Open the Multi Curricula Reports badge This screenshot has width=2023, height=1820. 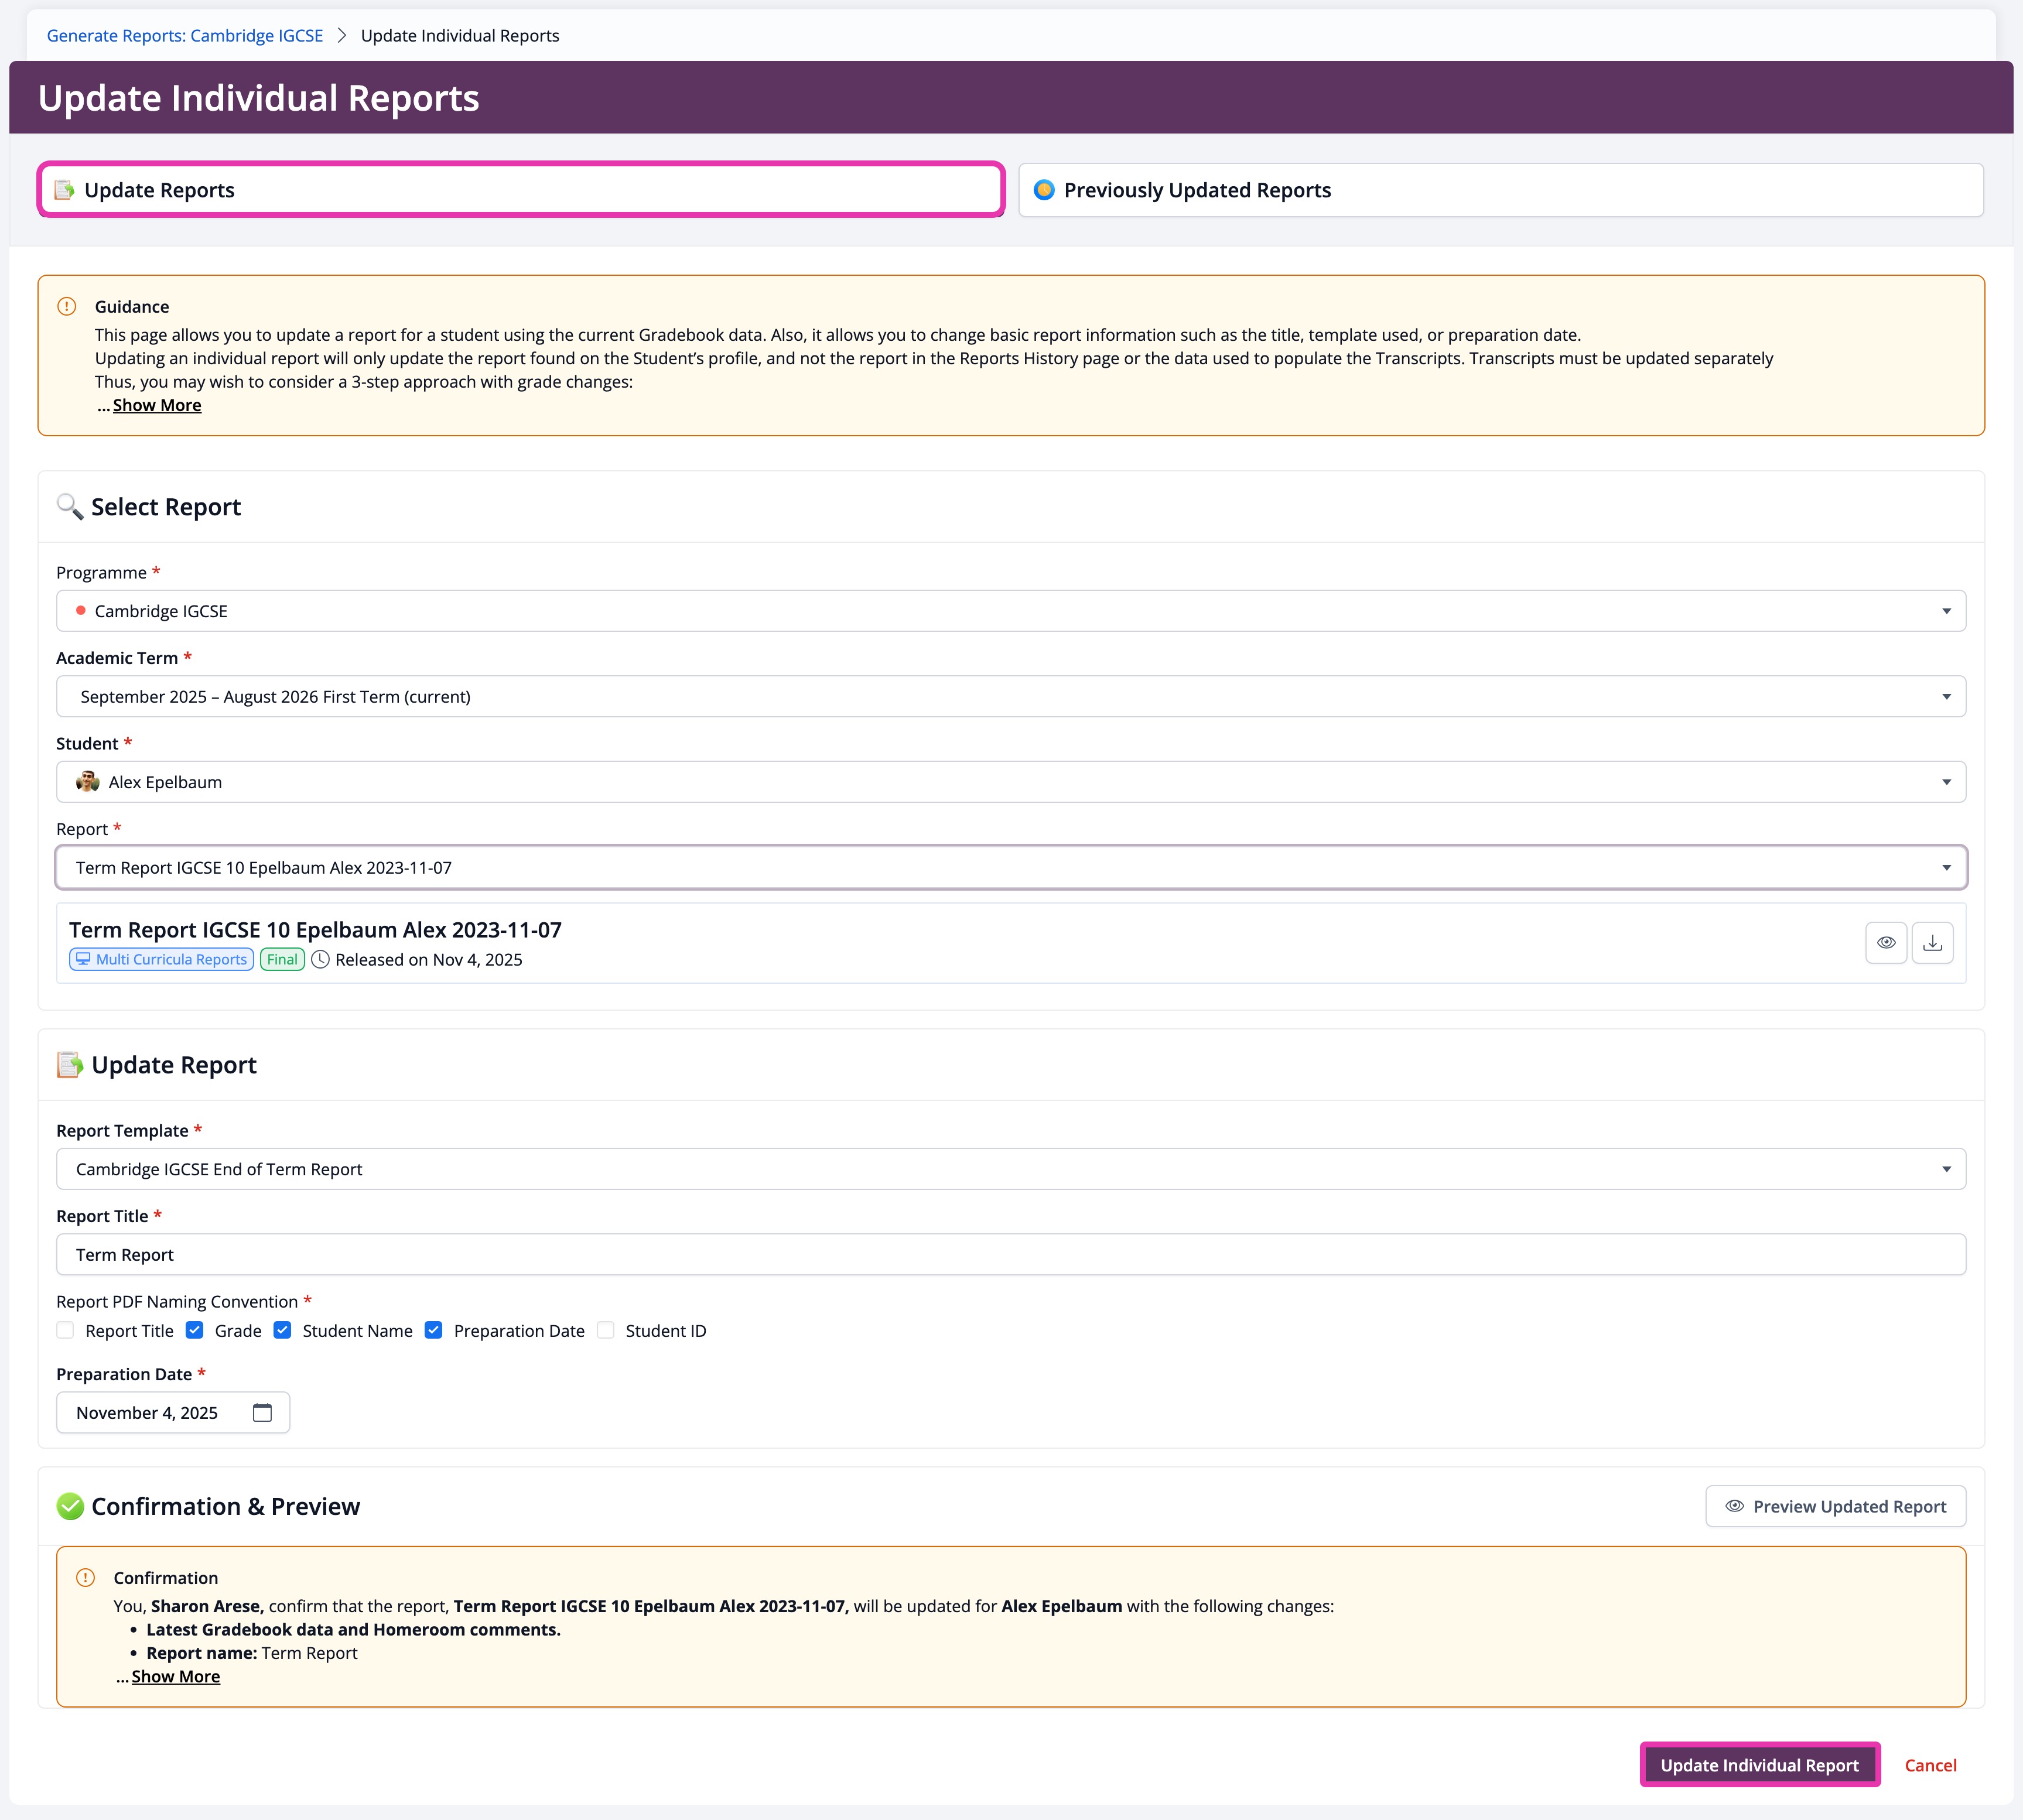[160, 959]
